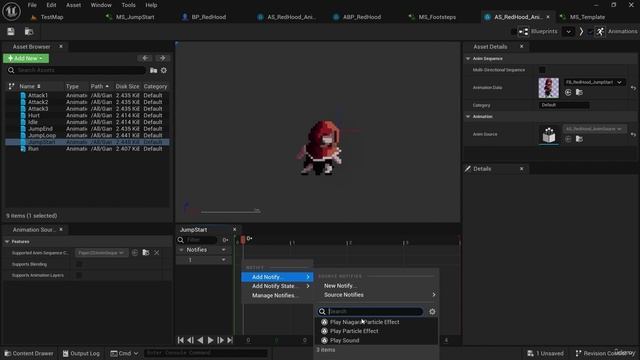The image size is (640, 360).
Task: Open Supported Anim Sequence Class dropdown
Action: [102, 253]
